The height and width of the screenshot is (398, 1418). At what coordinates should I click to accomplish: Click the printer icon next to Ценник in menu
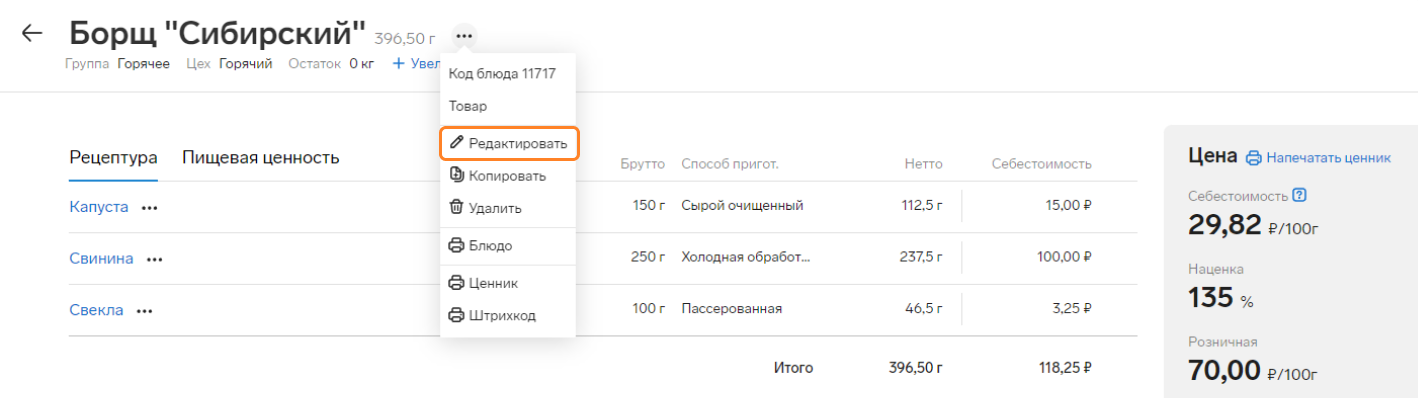click(x=456, y=283)
